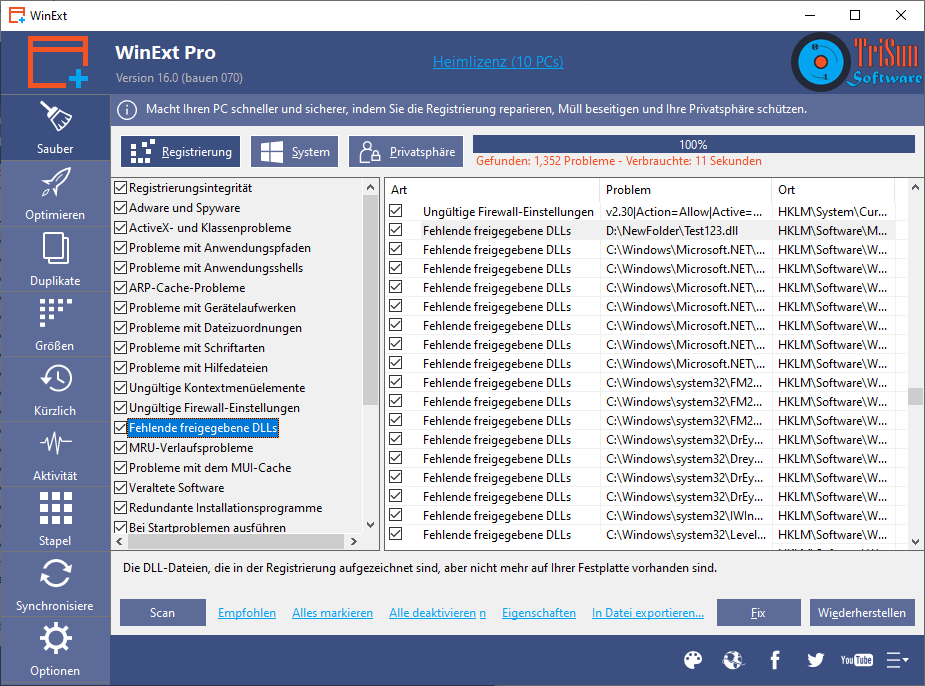Select MRU-Verlaufsprobleme in category list
Image resolution: width=925 pixels, height=686 pixels.
(191, 448)
